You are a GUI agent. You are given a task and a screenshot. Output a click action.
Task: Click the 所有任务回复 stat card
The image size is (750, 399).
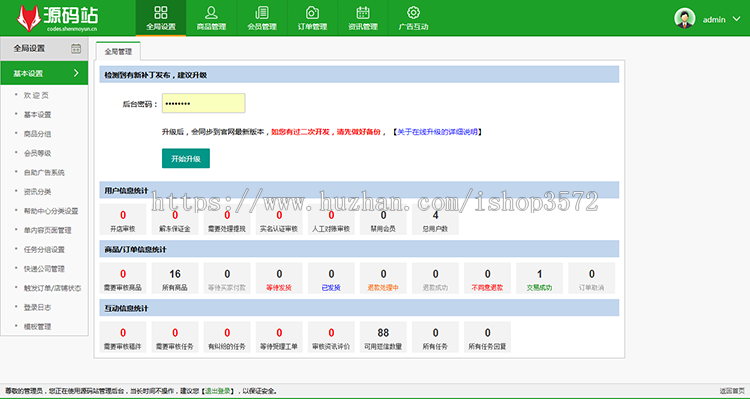pyautogui.click(x=487, y=337)
